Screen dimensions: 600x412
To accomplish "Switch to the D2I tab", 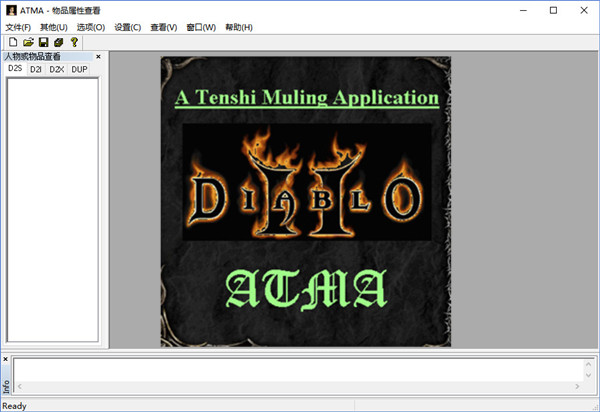I will 36,70.
